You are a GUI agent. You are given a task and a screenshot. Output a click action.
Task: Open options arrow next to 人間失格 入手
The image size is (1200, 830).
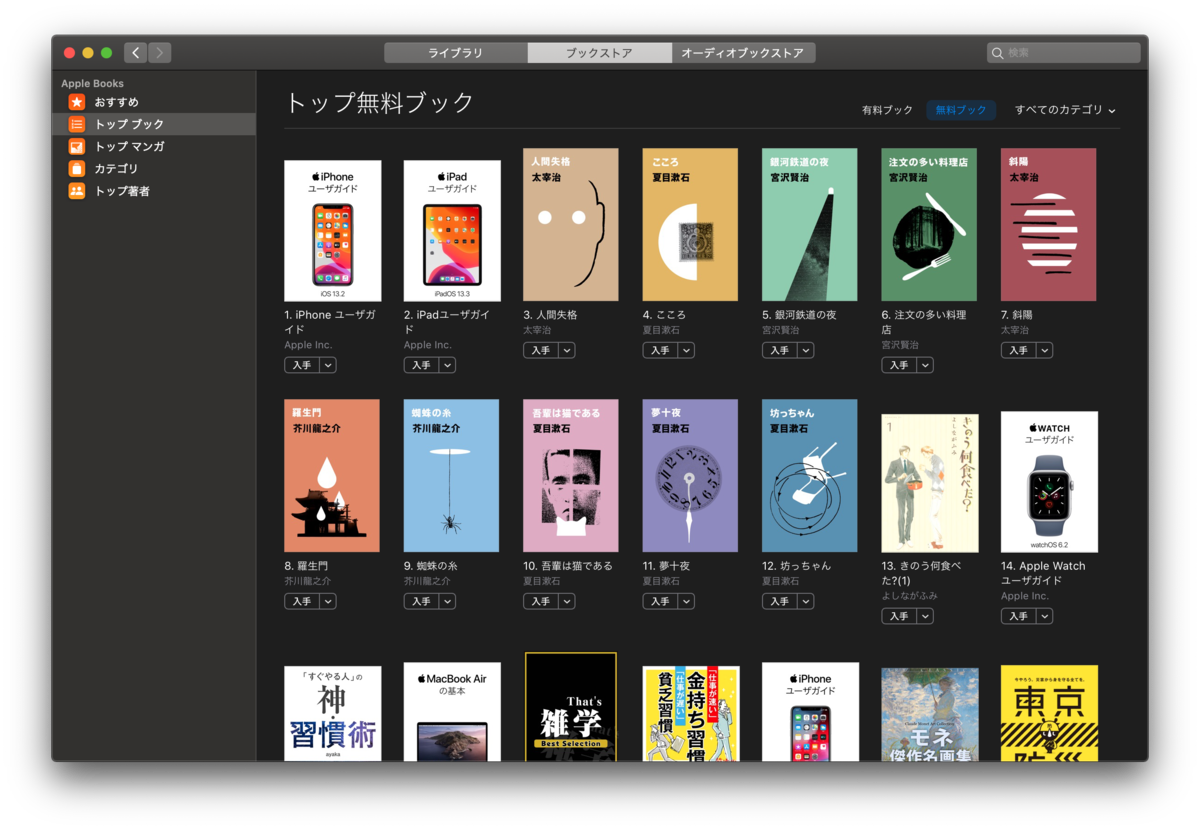point(567,350)
